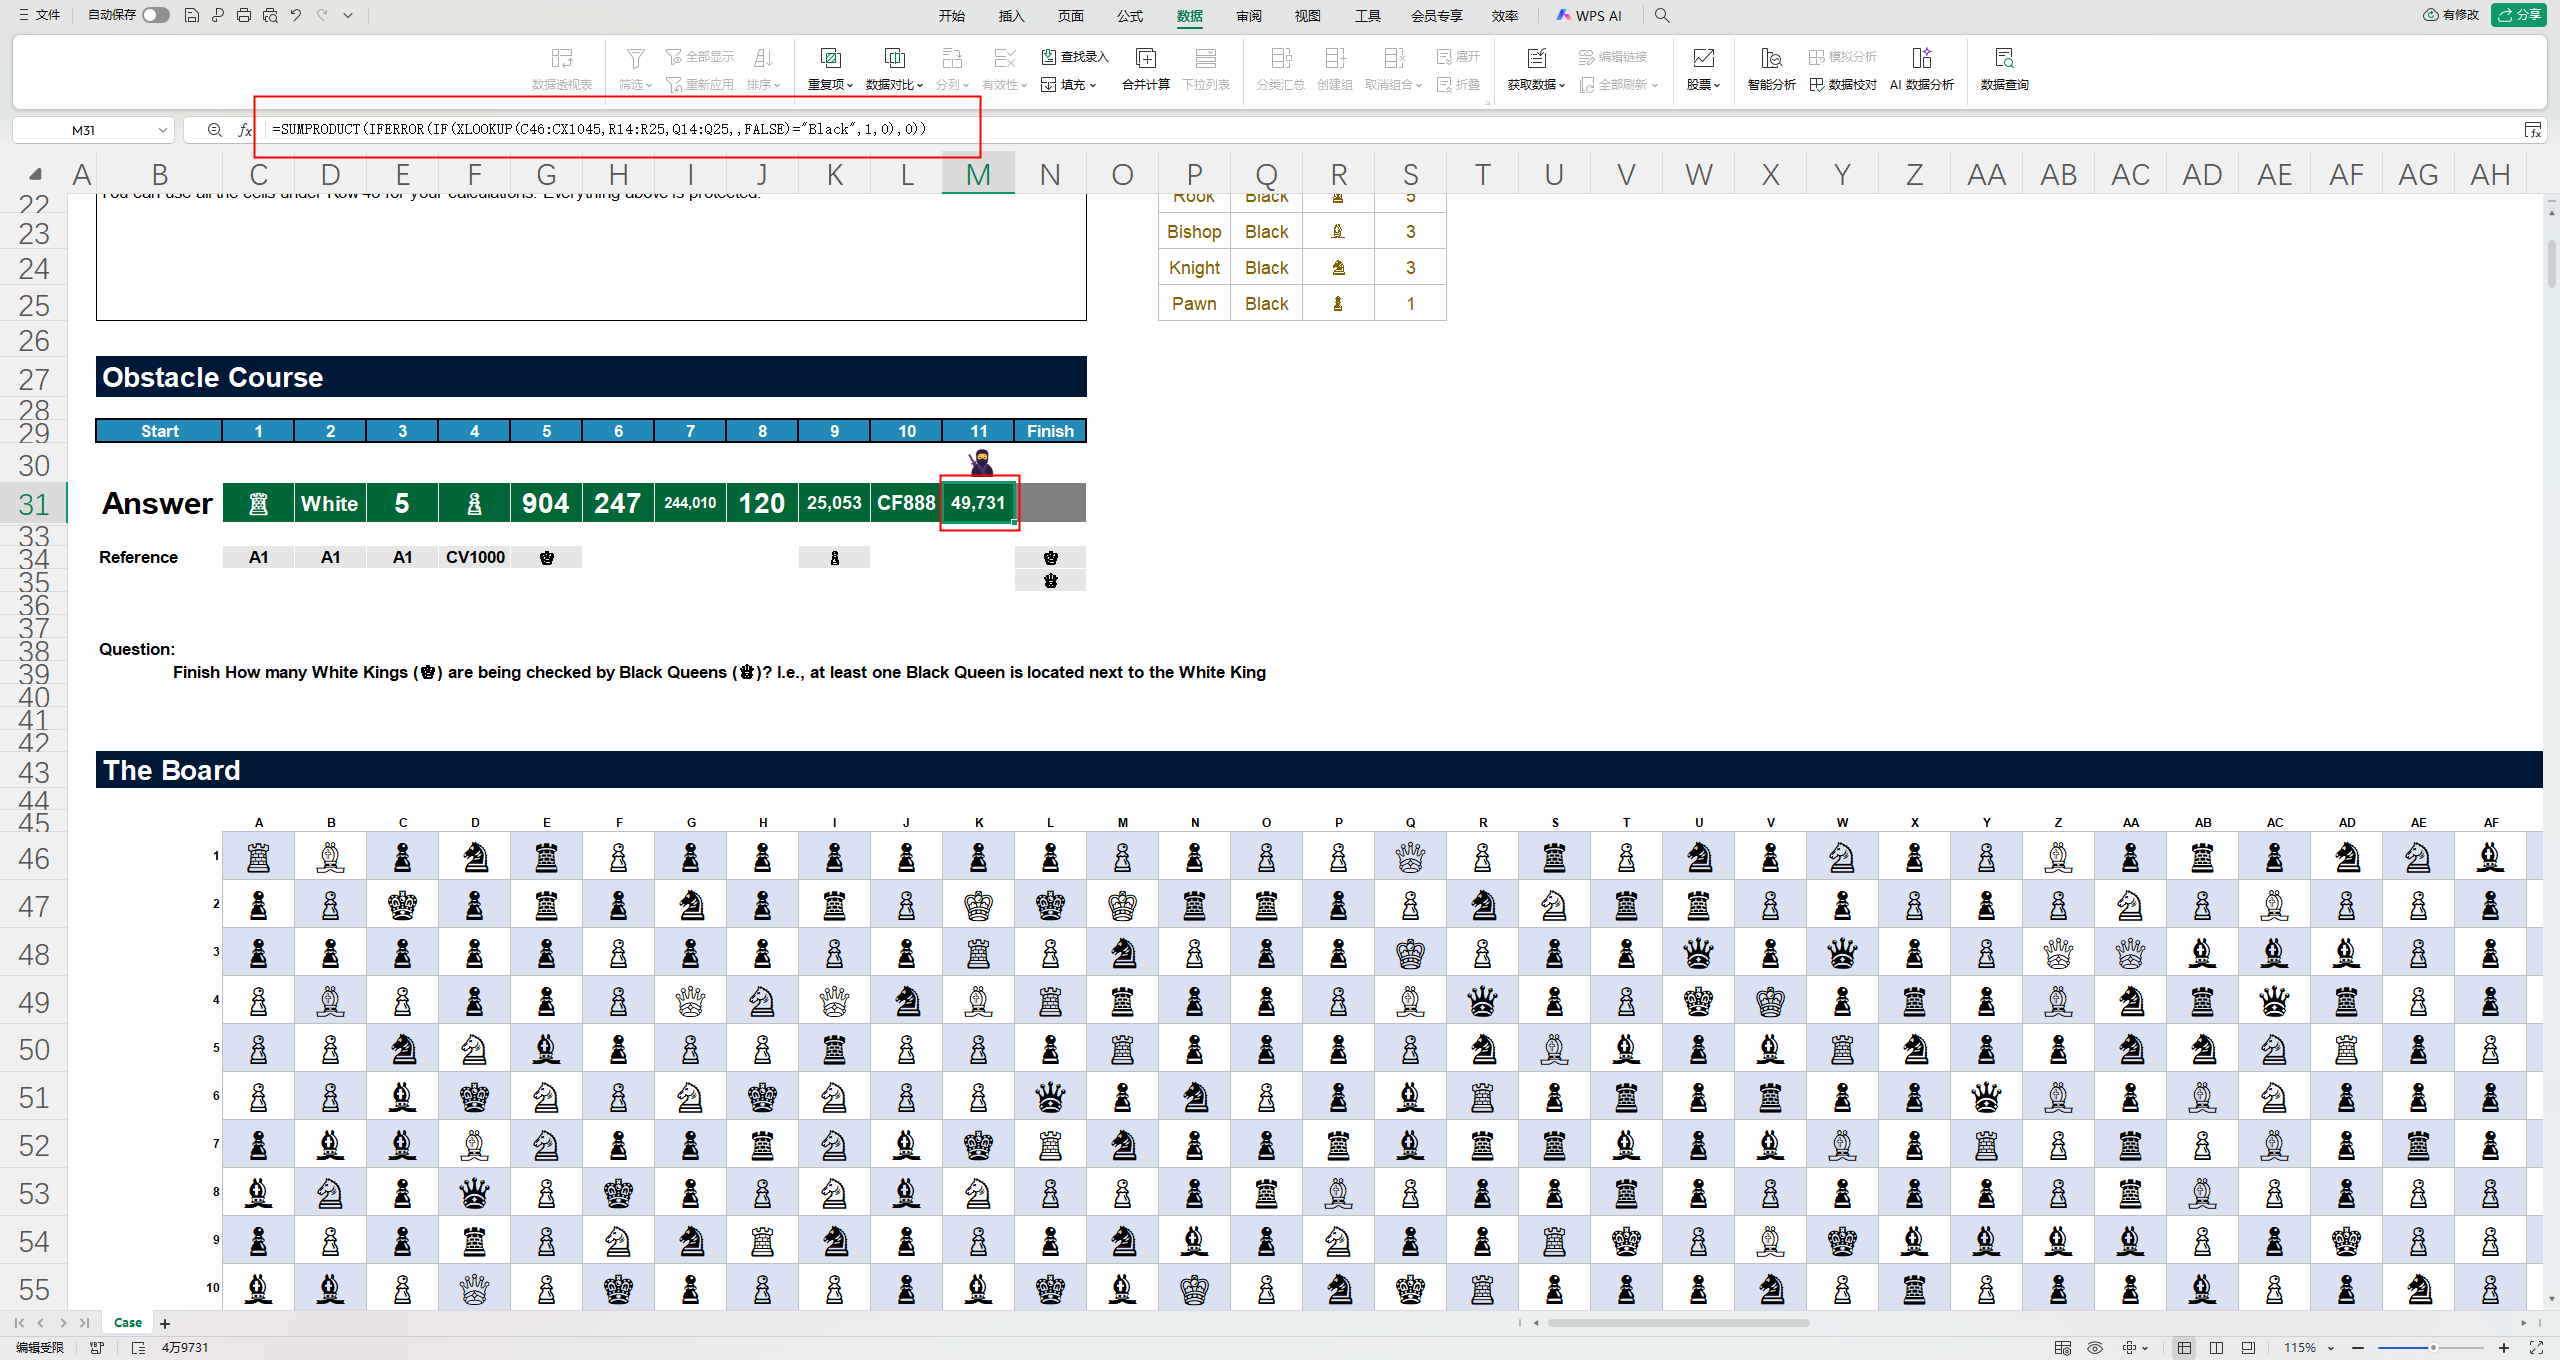Click the WPS AI button
Screen dimensions: 2560x1360
point(1589,16)
